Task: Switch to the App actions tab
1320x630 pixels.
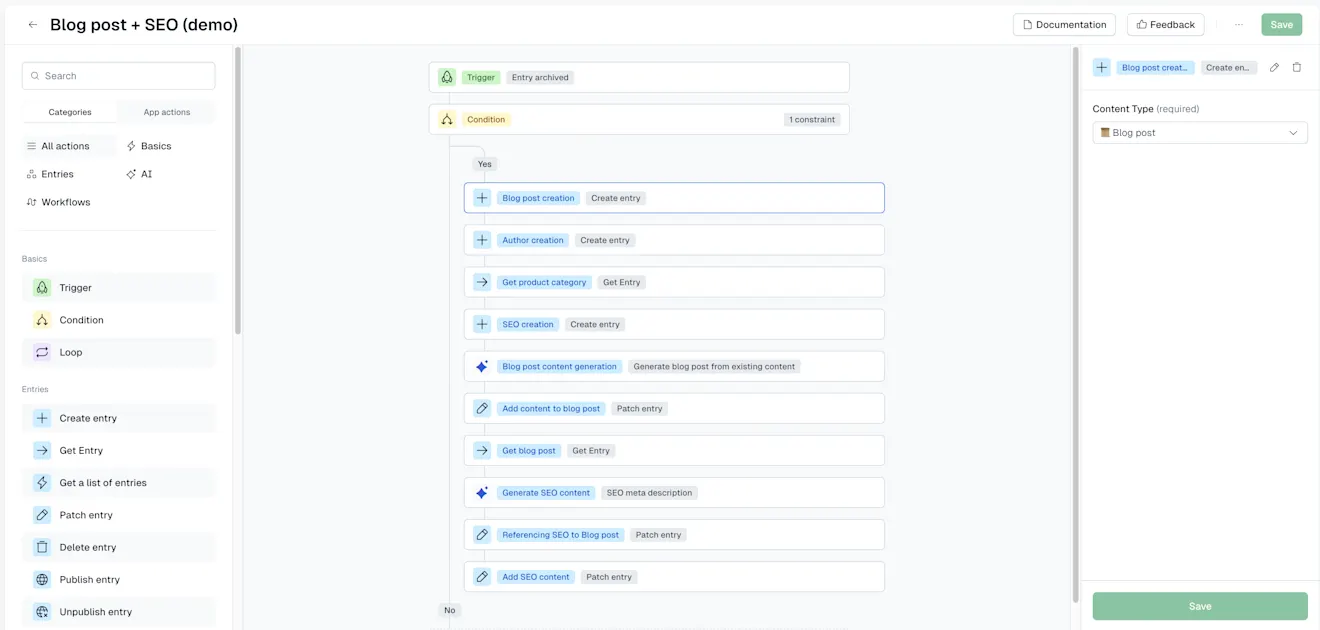Action: click(166, 111)
